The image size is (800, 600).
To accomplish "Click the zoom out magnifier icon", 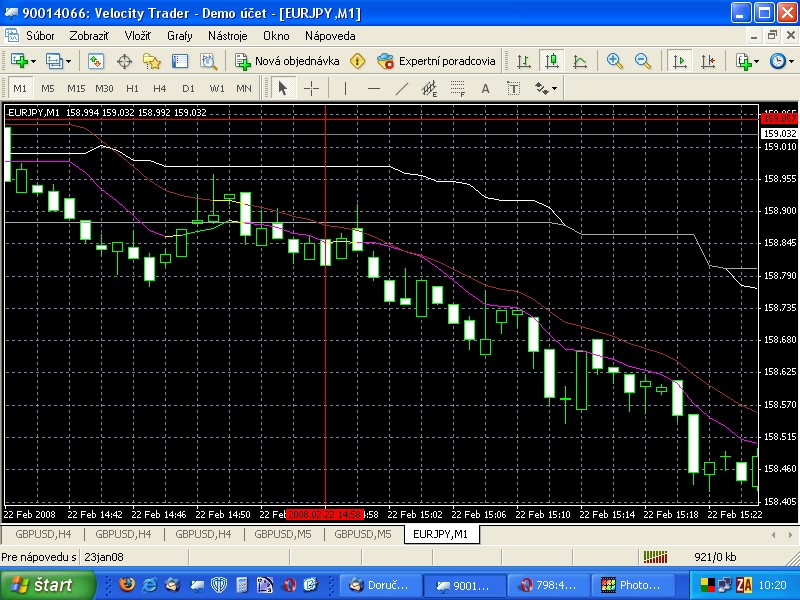I will [x=642, y=61].
